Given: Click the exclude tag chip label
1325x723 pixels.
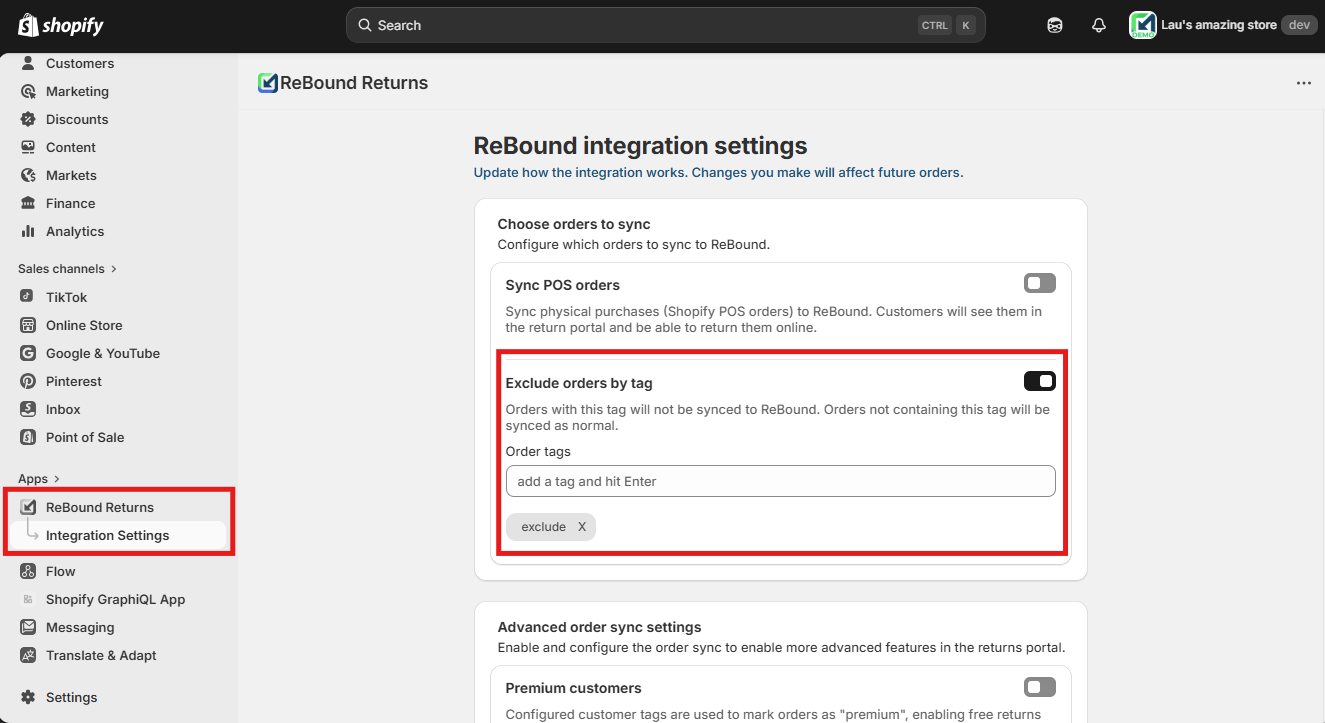Looking at the screenshot, I should pos(544,527).
